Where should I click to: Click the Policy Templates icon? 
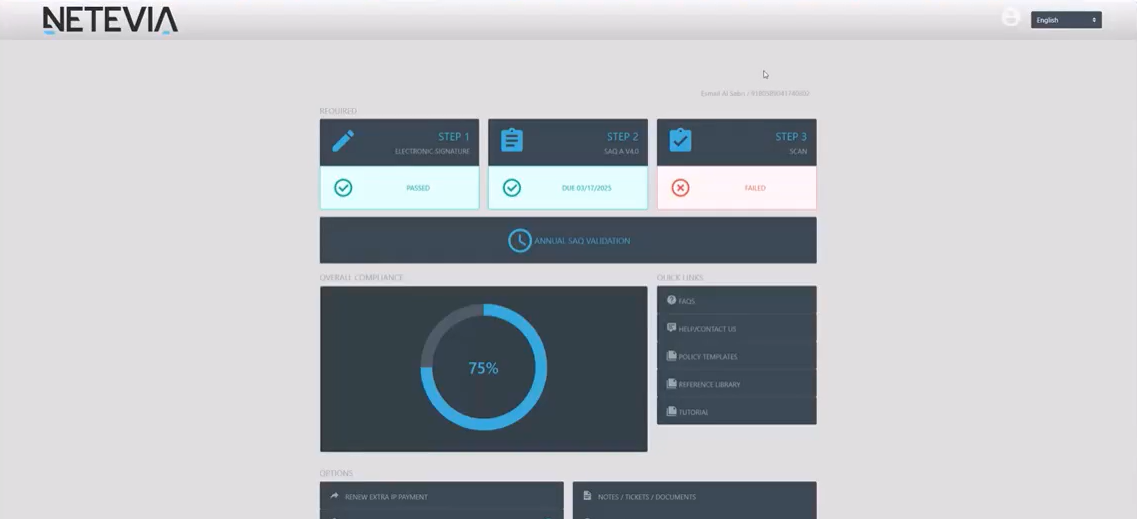point(671,356)
